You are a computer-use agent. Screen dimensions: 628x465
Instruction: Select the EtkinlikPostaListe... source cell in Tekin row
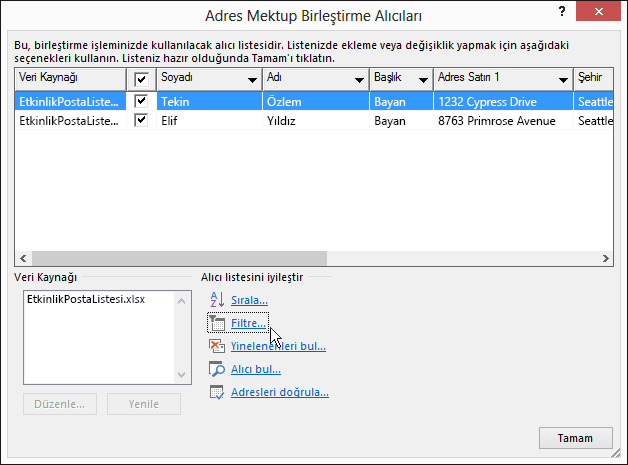(70, 102)
